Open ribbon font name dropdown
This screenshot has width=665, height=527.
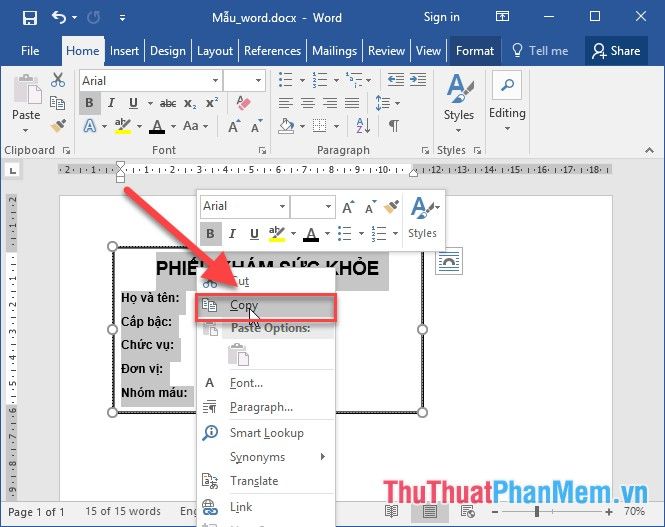[x=215, y=81]
